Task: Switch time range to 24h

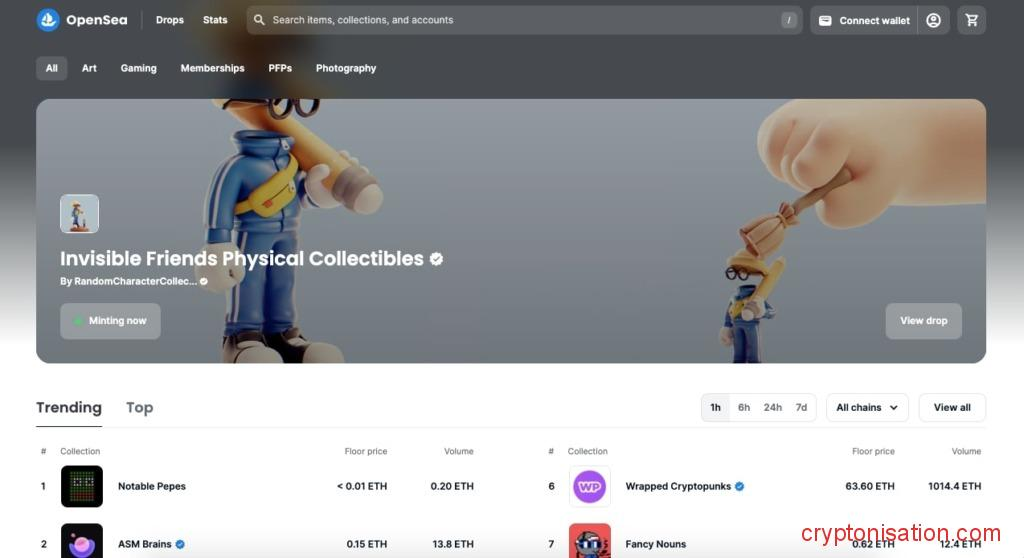Action: pyautogui.click(x=772, y=407)
